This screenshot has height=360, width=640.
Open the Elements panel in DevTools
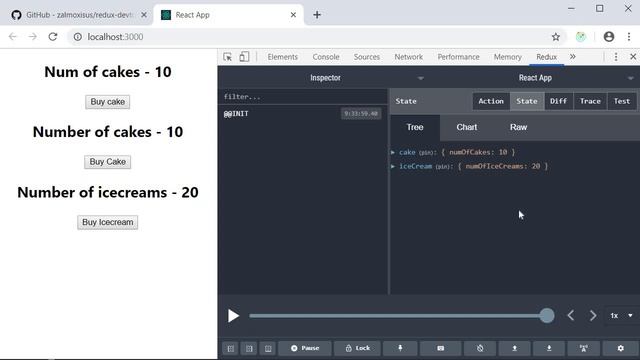click(282, 57)
